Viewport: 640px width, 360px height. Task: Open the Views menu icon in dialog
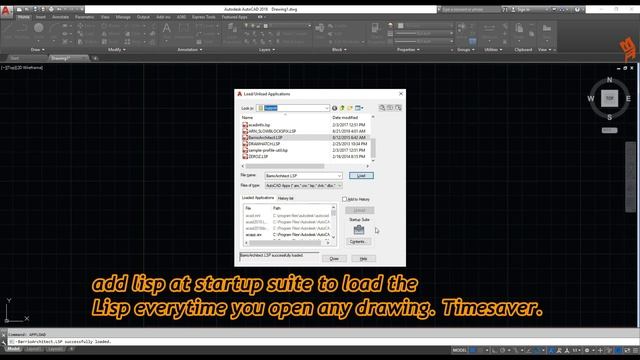pos(359,108)
